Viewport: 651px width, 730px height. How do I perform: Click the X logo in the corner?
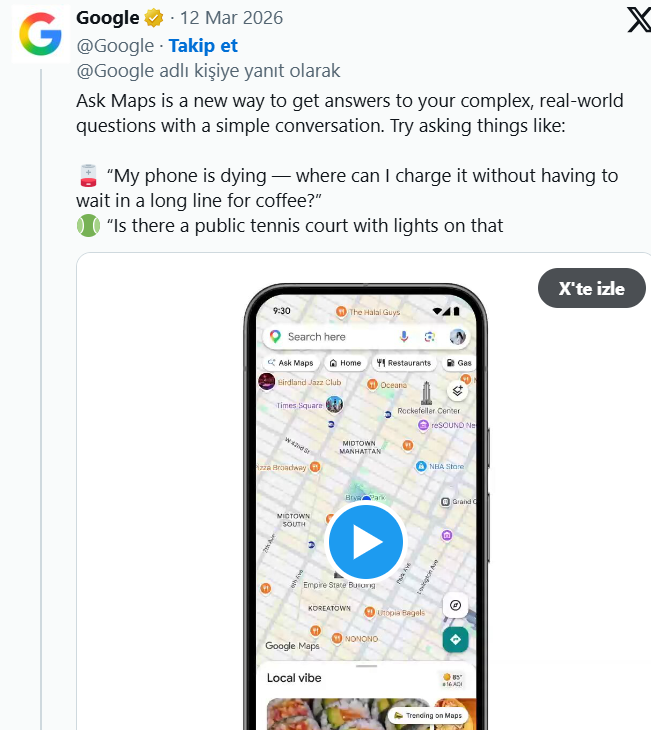tap(638, 19)
